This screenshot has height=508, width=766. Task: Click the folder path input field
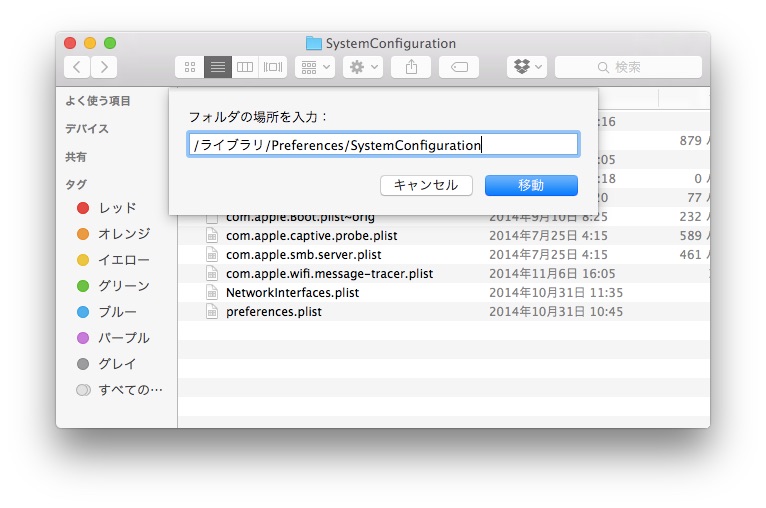pos(383,145)
